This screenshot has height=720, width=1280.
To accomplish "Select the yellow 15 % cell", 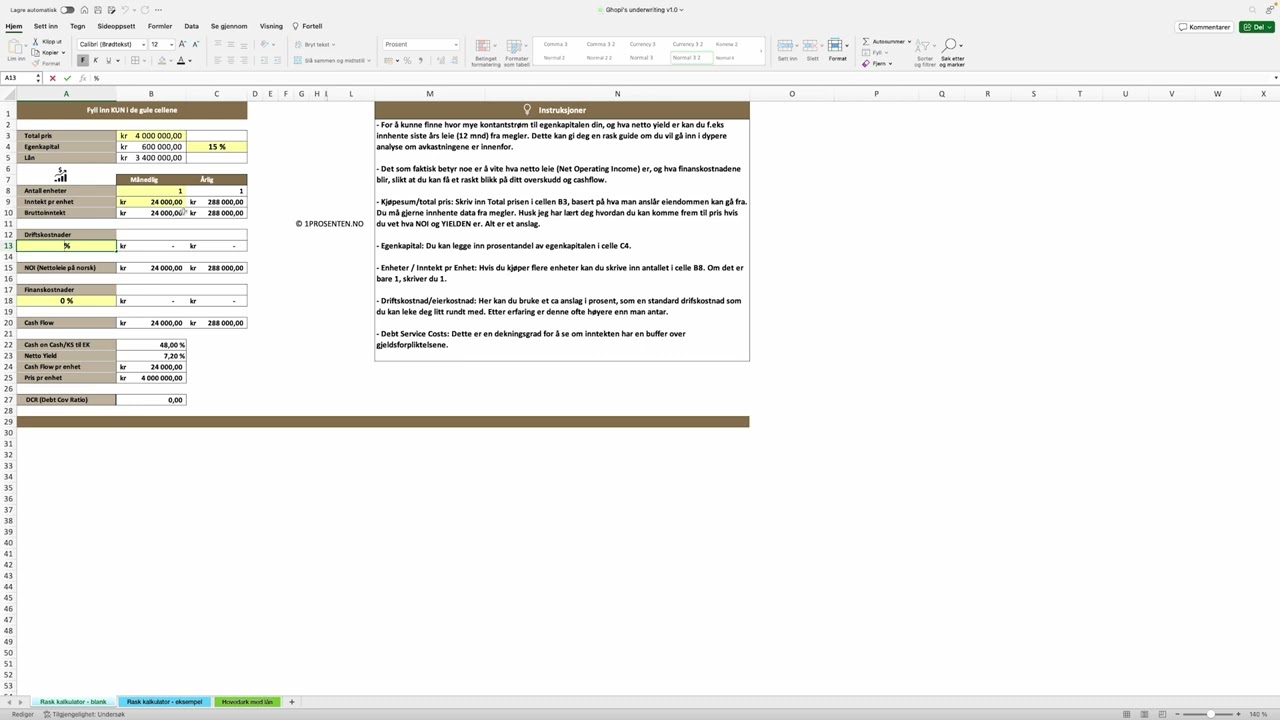I will coord(216,147).
